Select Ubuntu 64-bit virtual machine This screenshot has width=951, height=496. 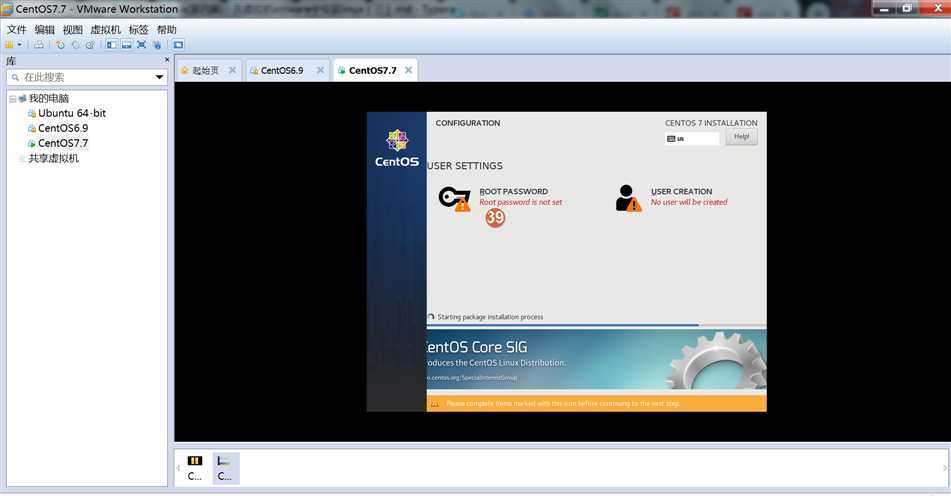pyautogui.click(x=72, y=113)
